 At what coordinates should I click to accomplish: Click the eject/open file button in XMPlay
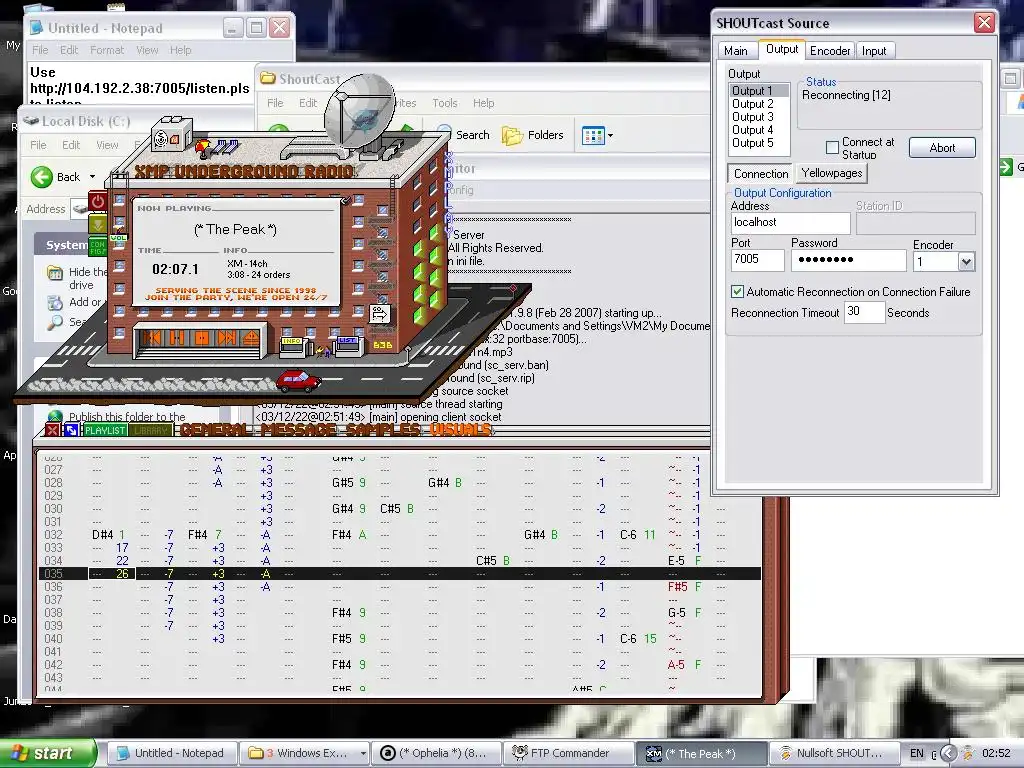click(x=251, y=338)
